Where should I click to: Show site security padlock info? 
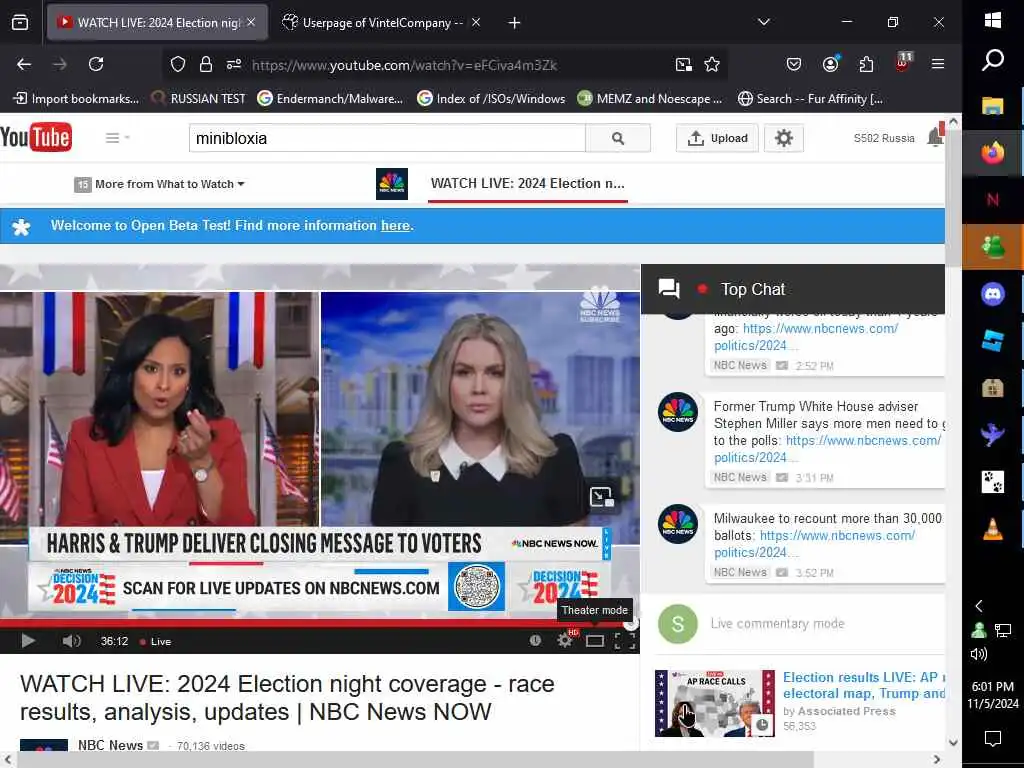(206, 64)
